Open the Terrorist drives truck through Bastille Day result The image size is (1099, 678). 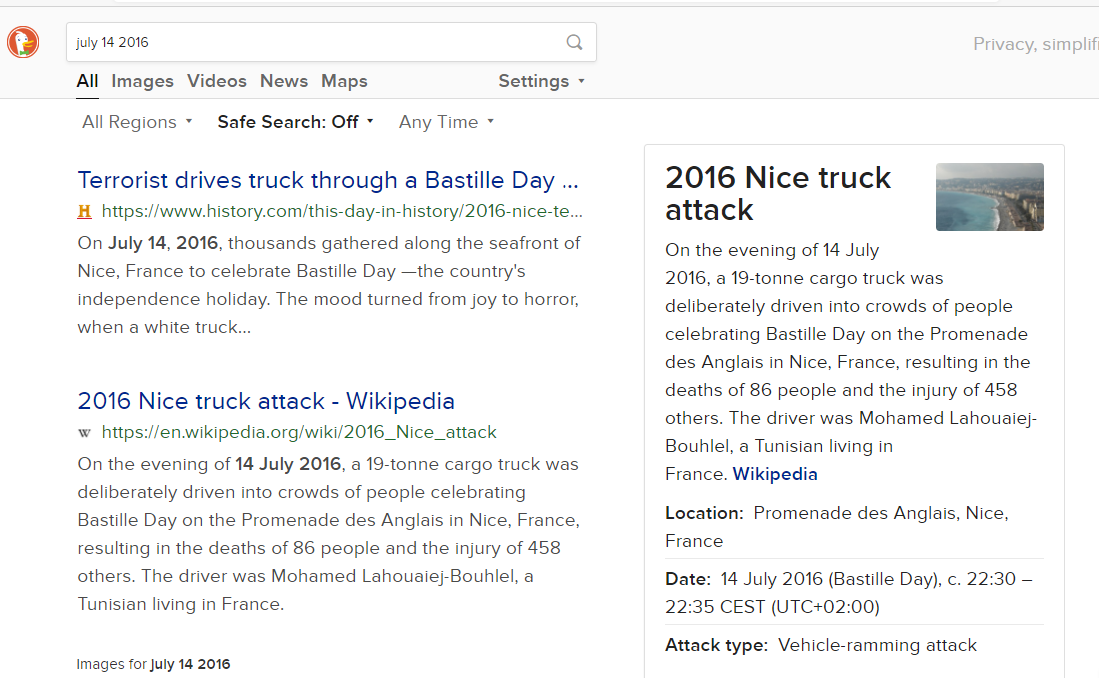click(328, 180)
